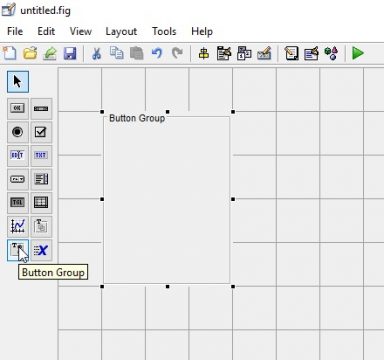Select the Check Box component tool
This screenshot has width=384, height=360.
41,132
